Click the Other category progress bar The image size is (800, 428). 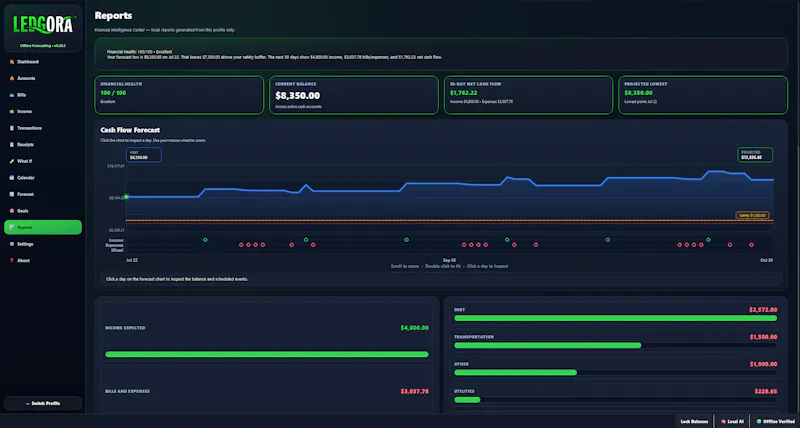point(615,372)
